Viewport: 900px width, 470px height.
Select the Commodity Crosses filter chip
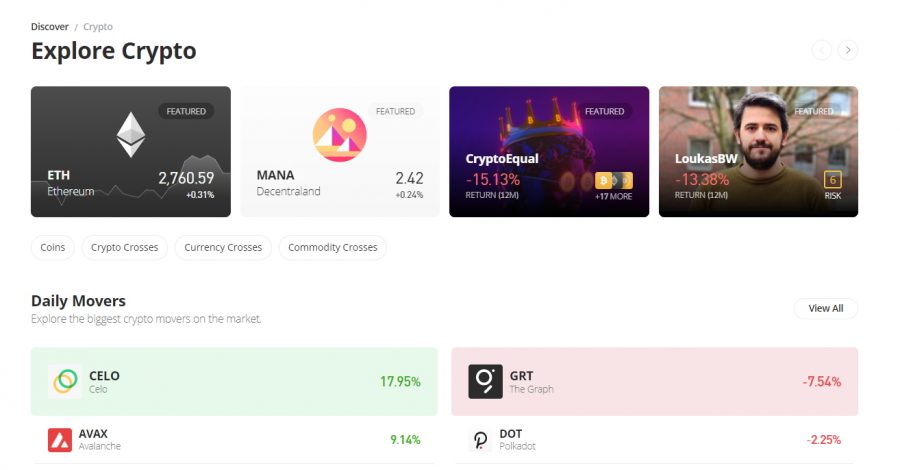tap(333, 247)
